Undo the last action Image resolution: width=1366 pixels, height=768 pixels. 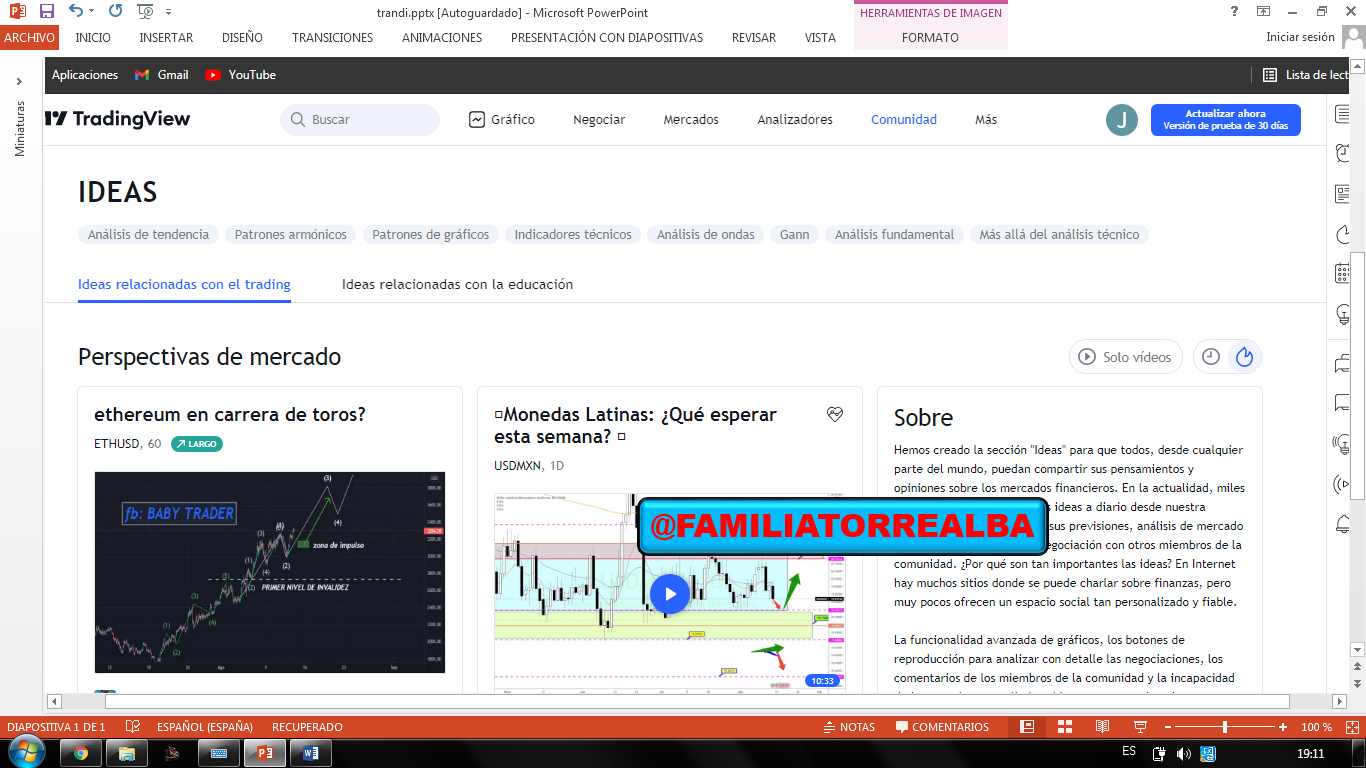(76, 12)
